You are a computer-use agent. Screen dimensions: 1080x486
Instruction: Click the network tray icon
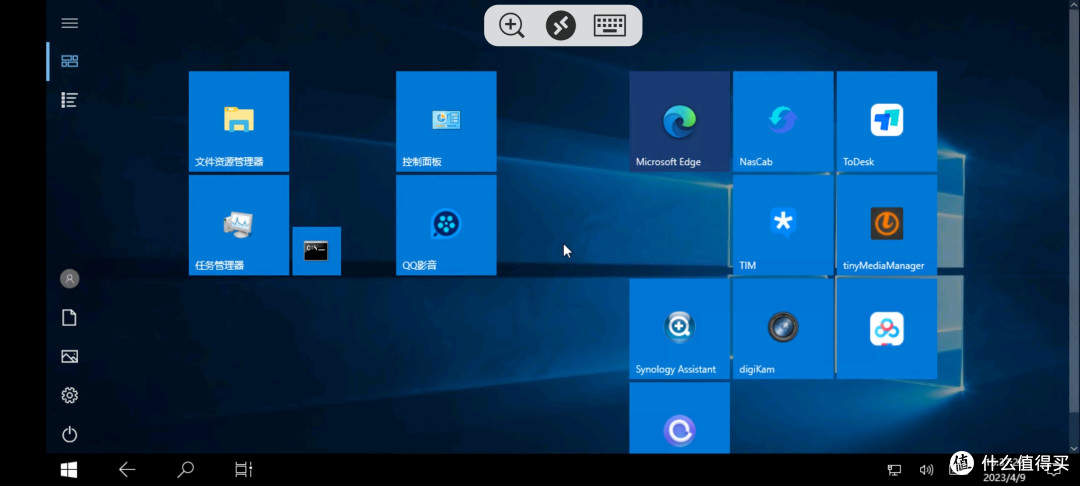coord(894,470)
